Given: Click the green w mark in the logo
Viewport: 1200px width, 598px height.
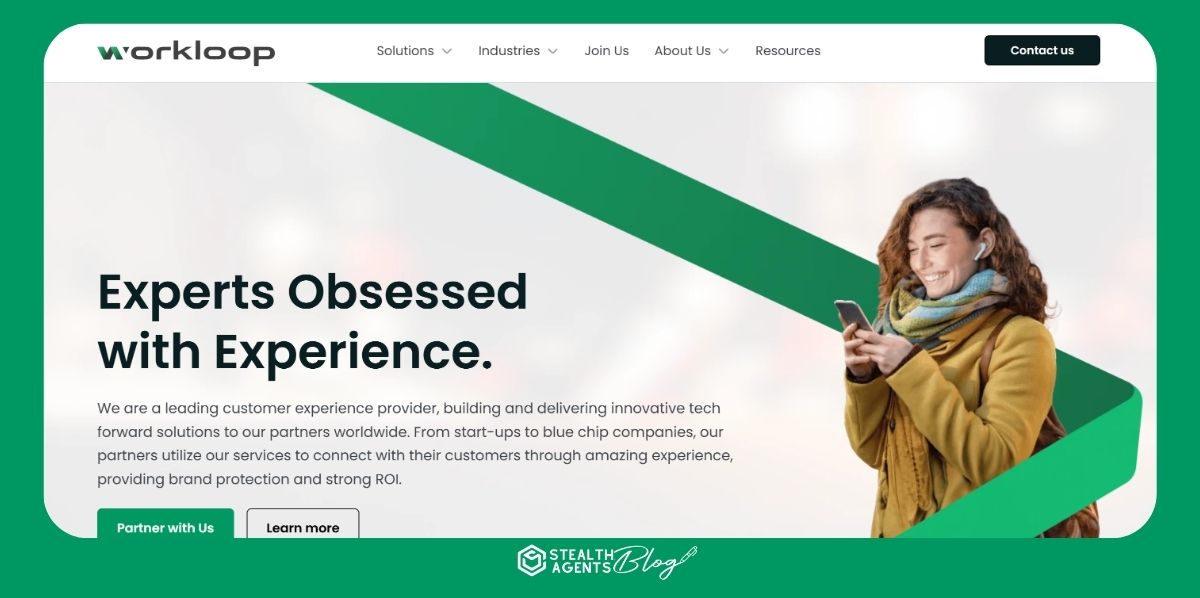Looking at the screenshot, I should click(x=110, y=52).
